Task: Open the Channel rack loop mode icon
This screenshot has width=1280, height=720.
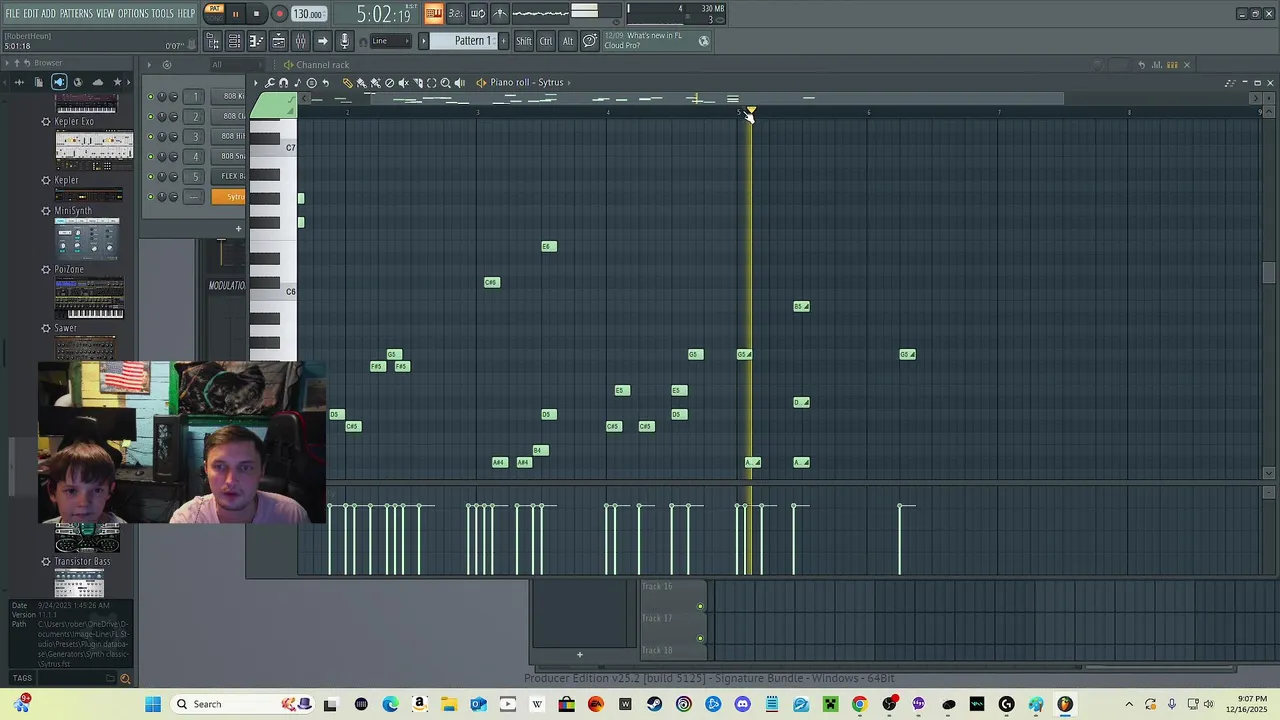Action: point(167,65)
